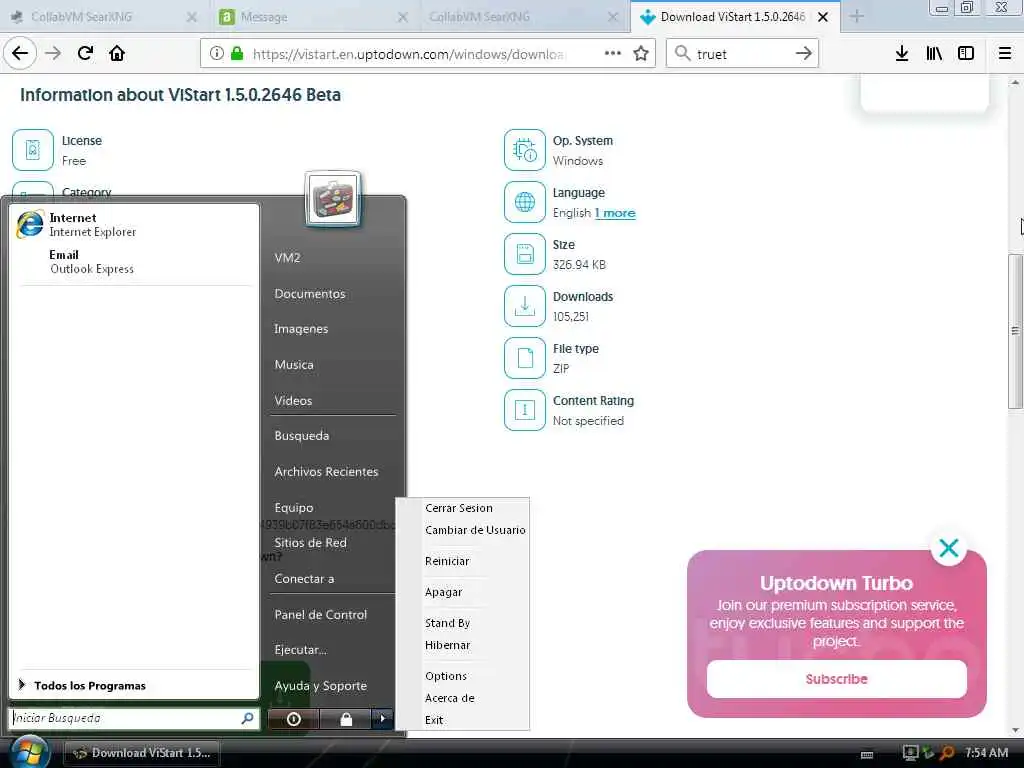Close the Download ViStart tab
This screenshot has height=768, width=1024.
pos(824,17)
